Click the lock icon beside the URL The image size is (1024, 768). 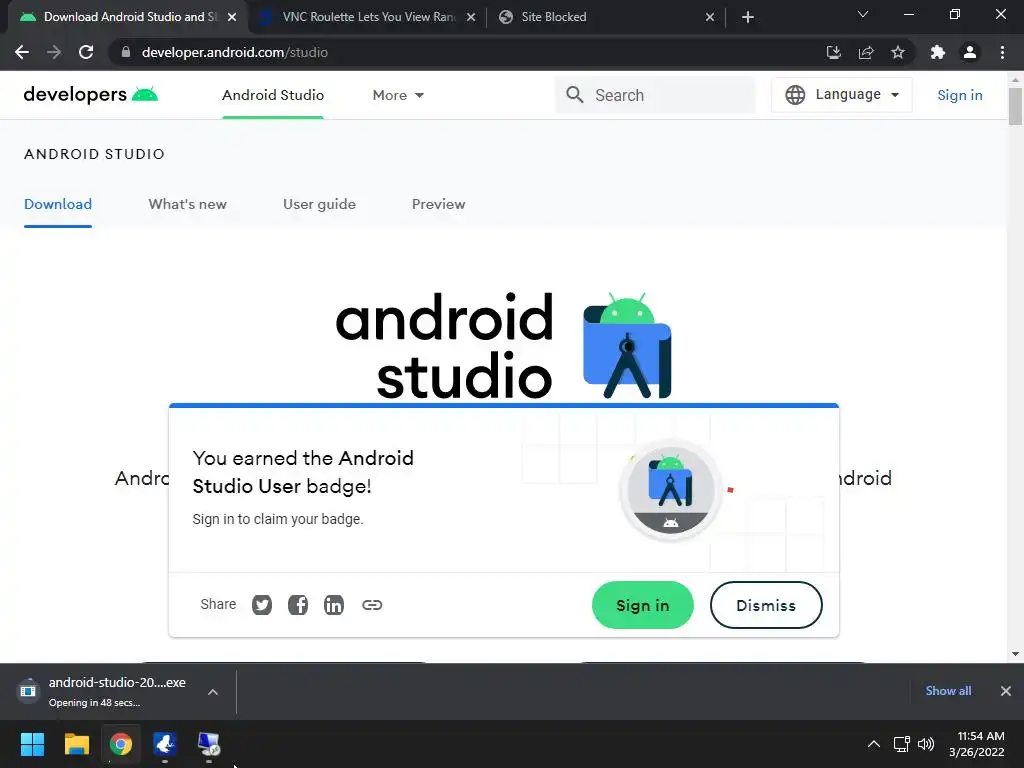pos(126,52)
